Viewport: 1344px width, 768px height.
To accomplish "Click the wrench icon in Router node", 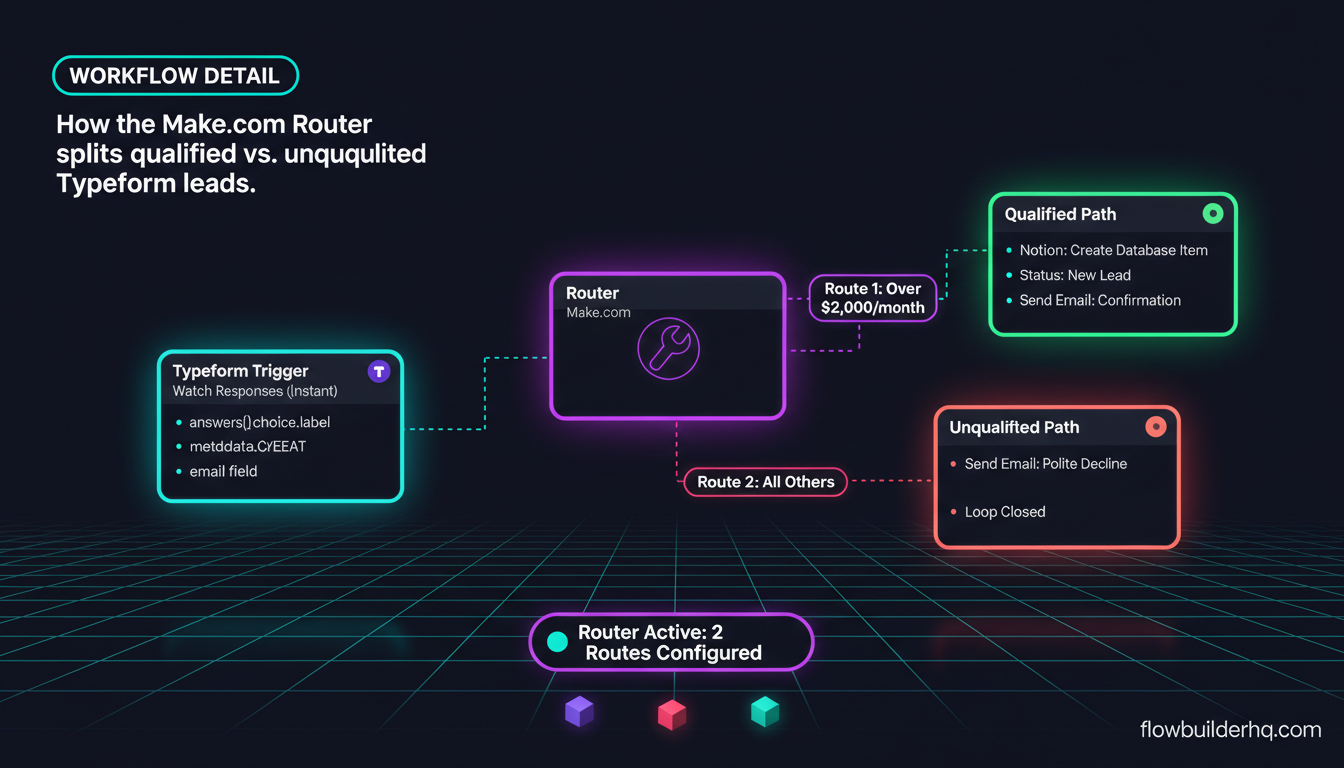I will [668, 350].
